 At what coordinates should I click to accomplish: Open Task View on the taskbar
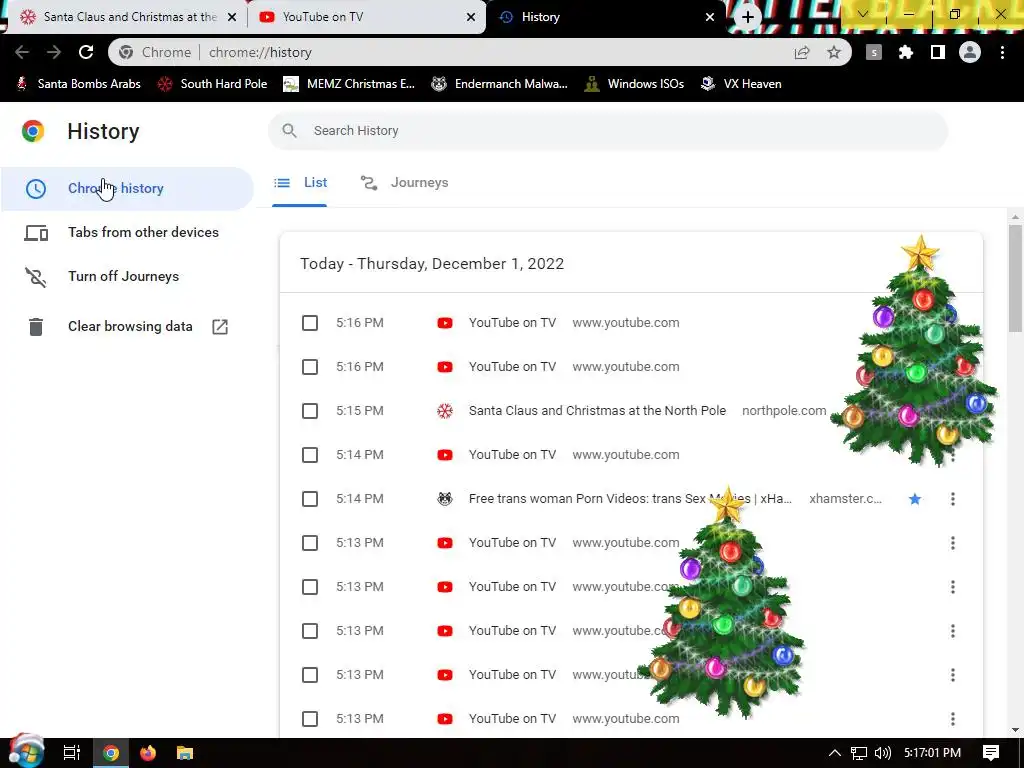tap(71, 753)
